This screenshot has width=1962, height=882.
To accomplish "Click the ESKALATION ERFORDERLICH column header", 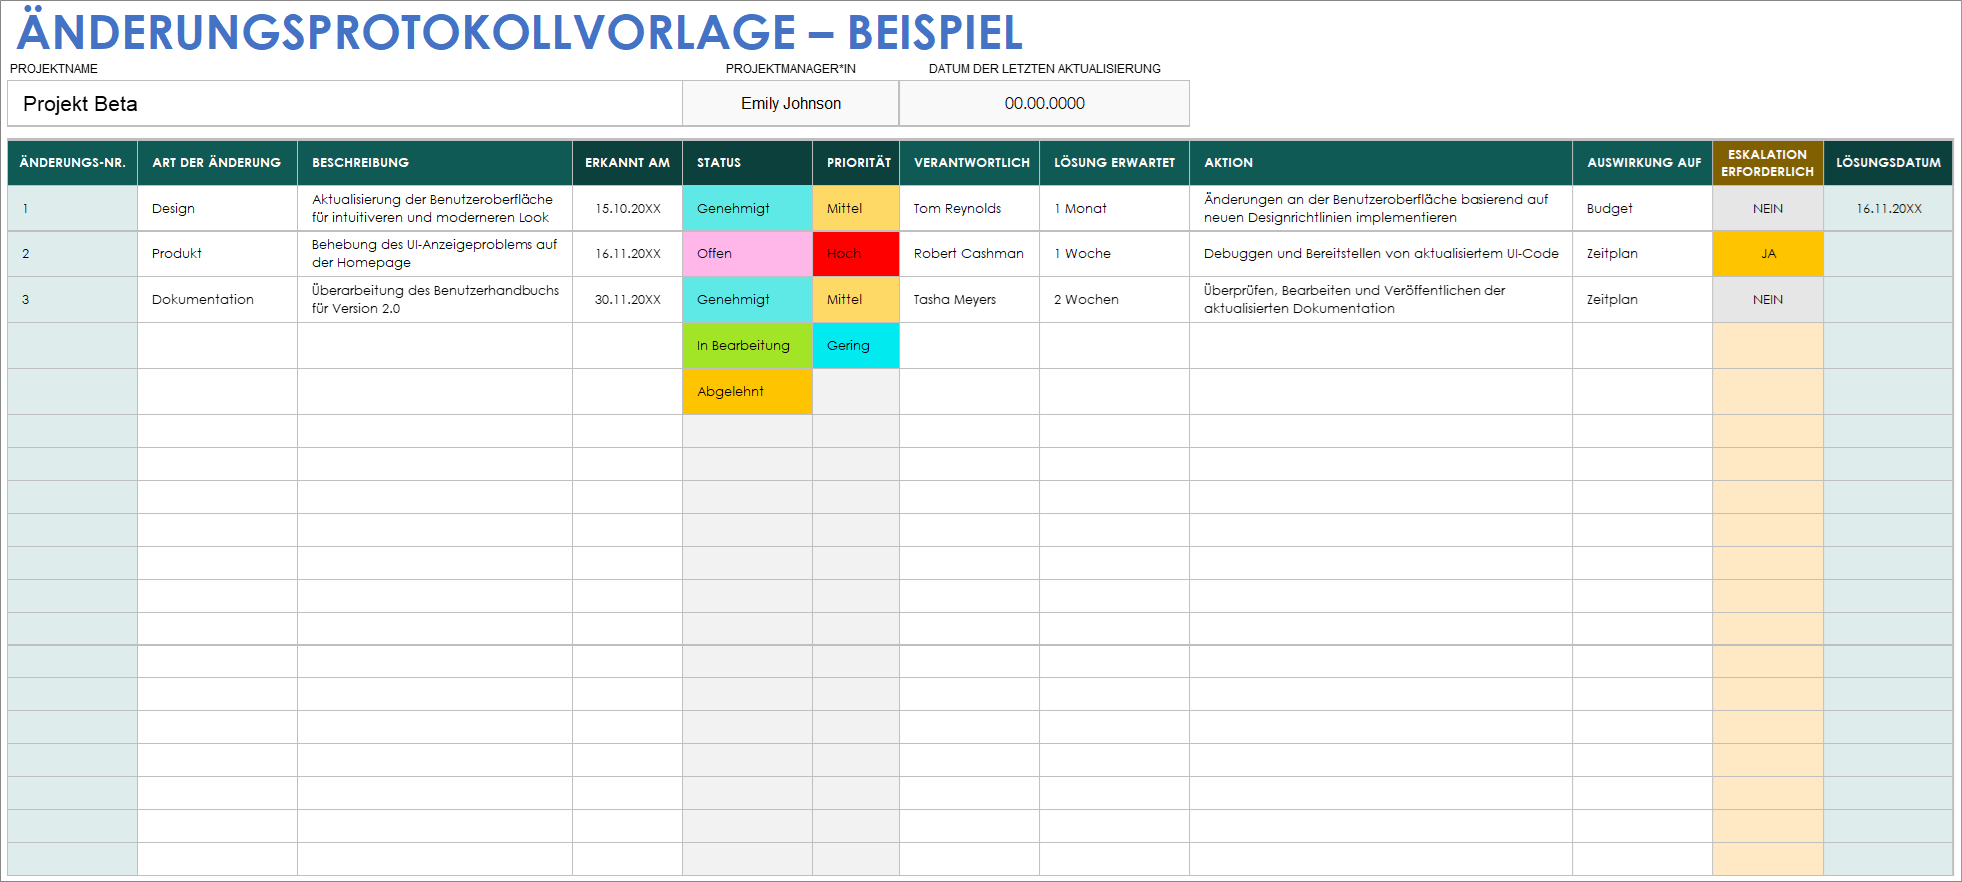I will 1768,163.
